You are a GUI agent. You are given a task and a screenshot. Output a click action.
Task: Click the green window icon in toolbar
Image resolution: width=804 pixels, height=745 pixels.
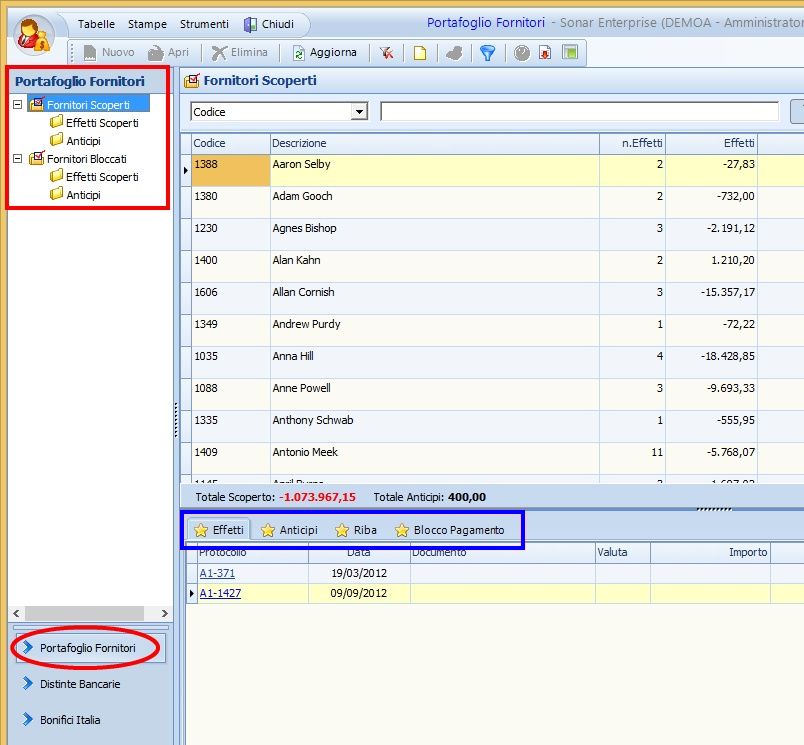pyautogui.click(x=569, y=53)
